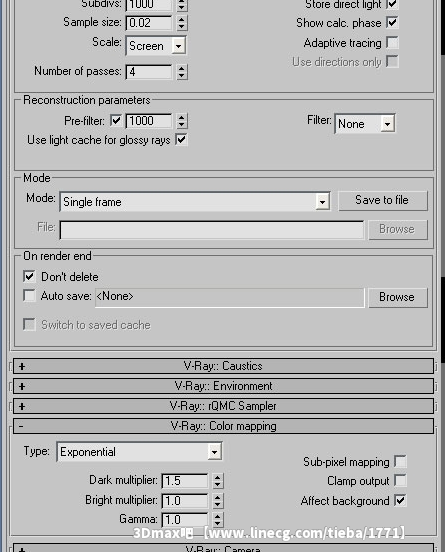The height and width of the screenshot is (552, 445).
Task: Expand the V-Ray:: rQMC Sampler rollout
Action: point(223,406)
